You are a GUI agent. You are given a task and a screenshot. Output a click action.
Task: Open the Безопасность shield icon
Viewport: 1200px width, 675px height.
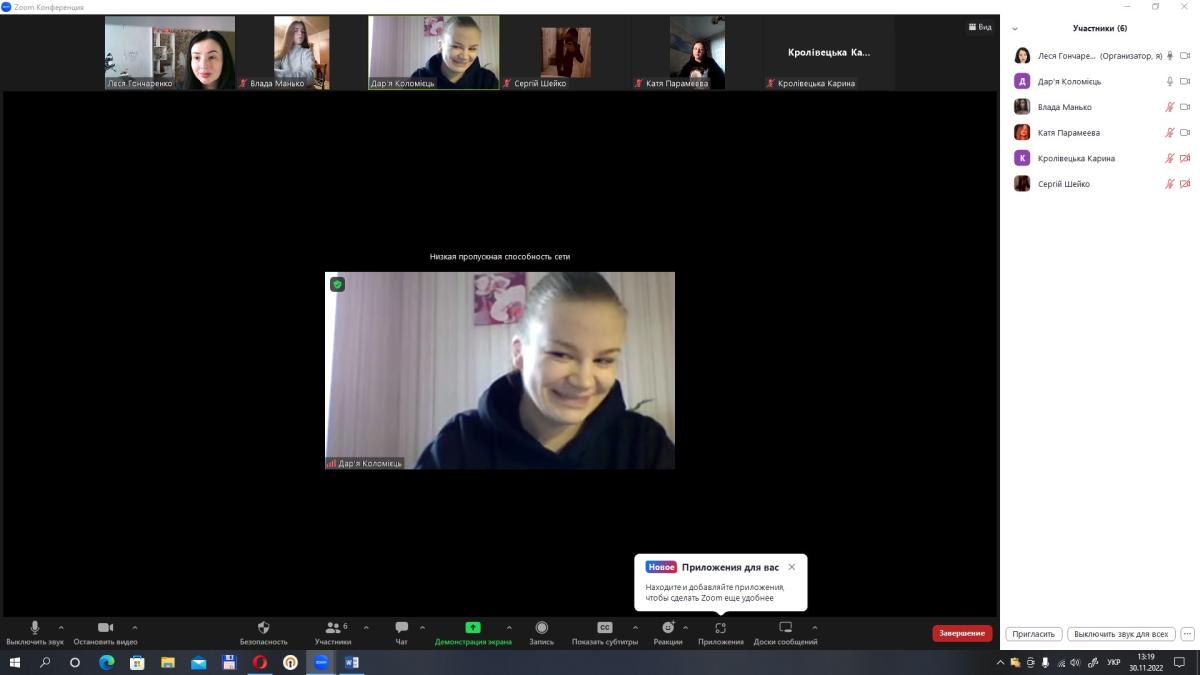click(263, 628)
